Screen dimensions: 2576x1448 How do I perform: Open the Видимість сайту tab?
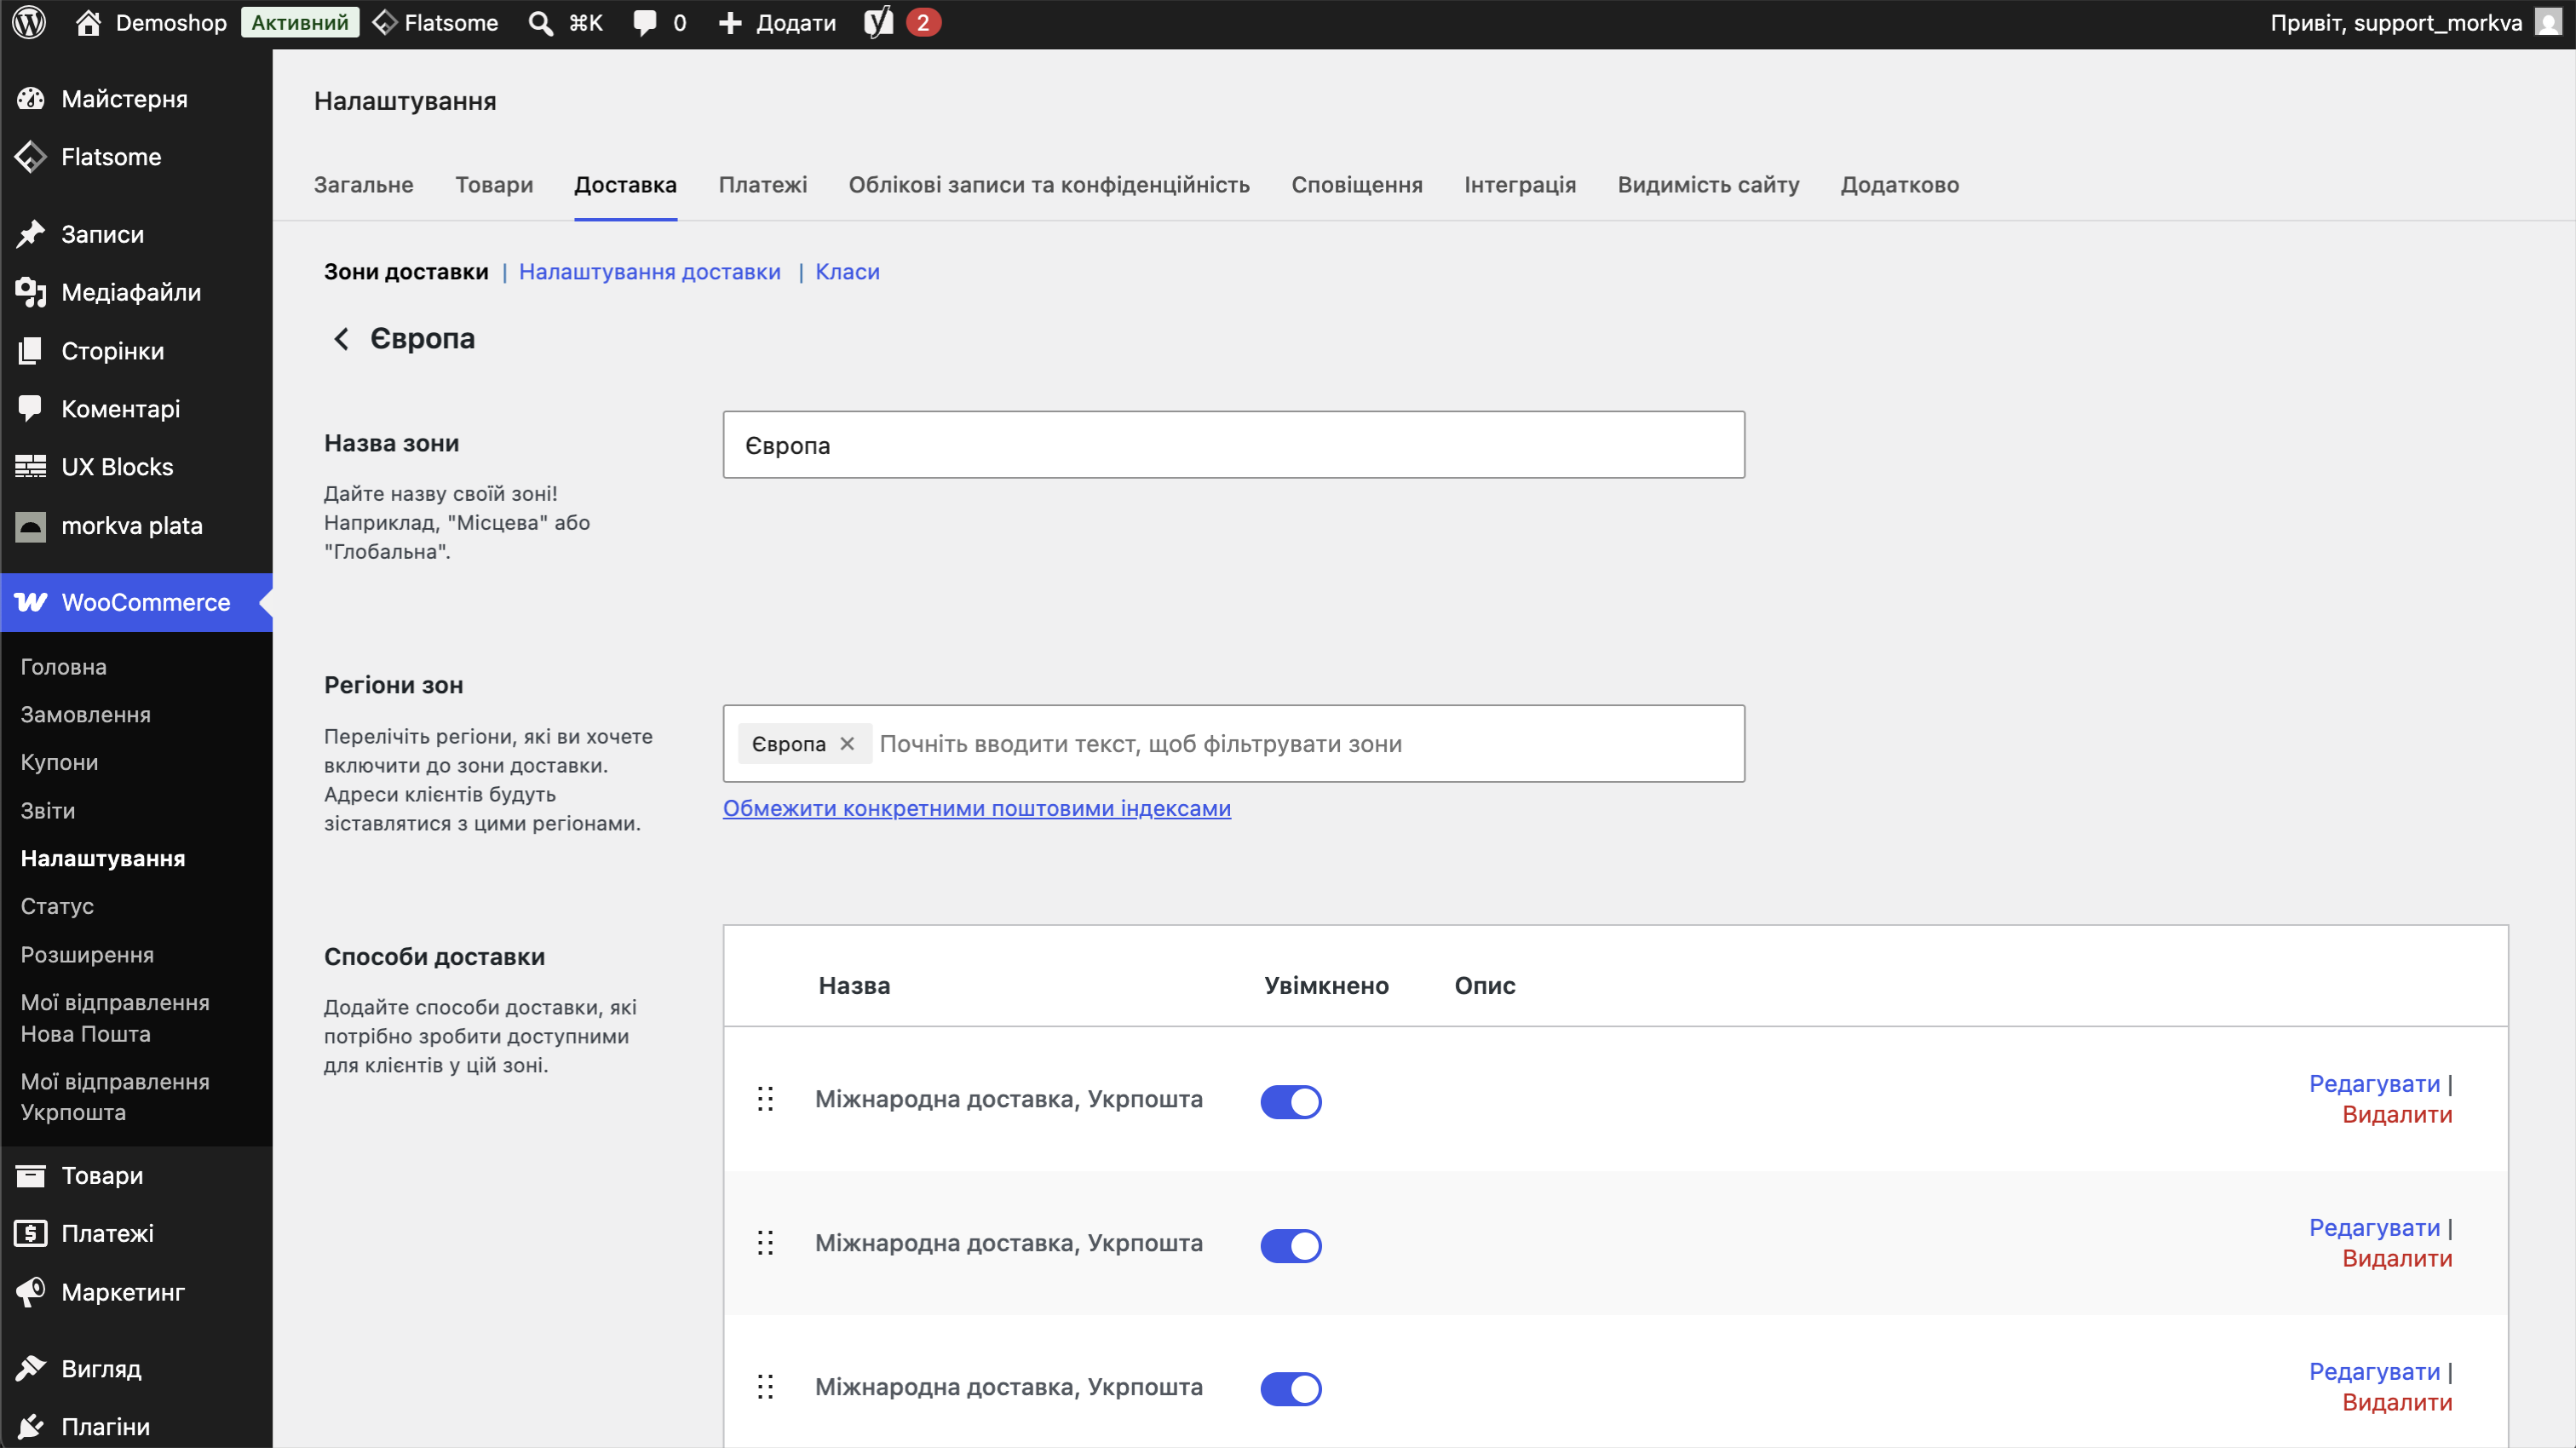(1707, 185)
